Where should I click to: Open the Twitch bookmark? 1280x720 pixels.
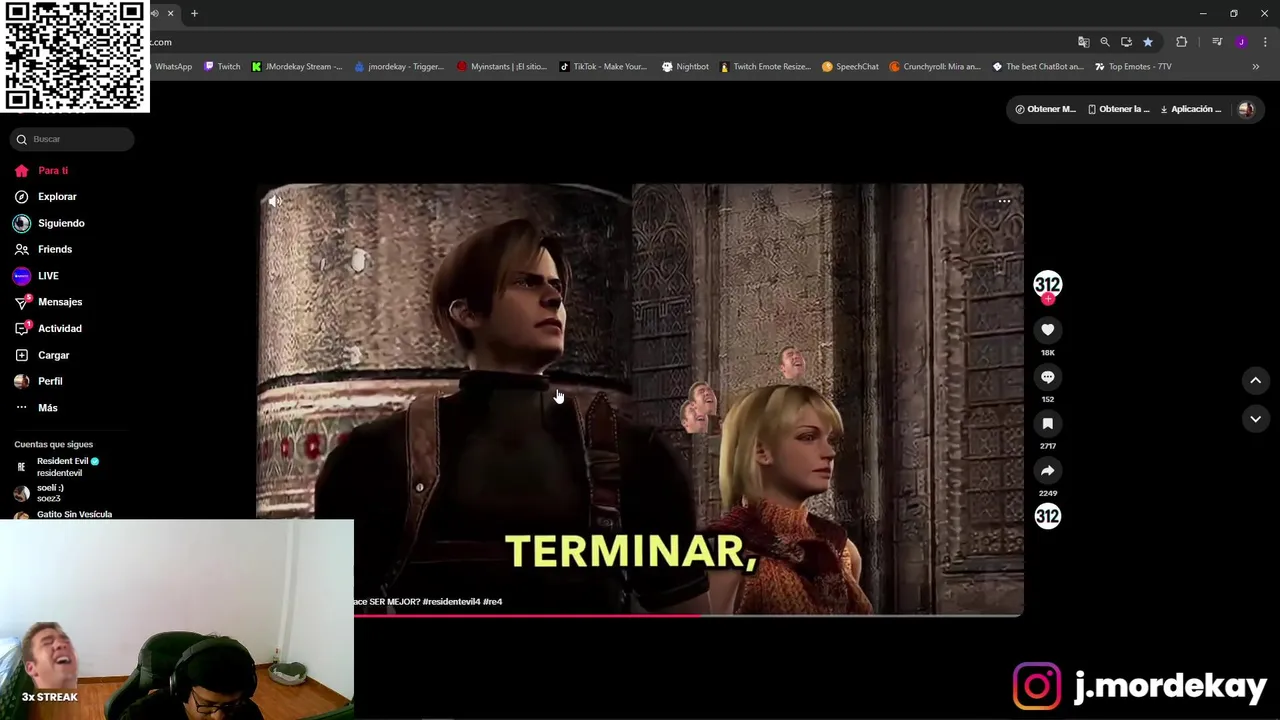(x=222, y=67)
